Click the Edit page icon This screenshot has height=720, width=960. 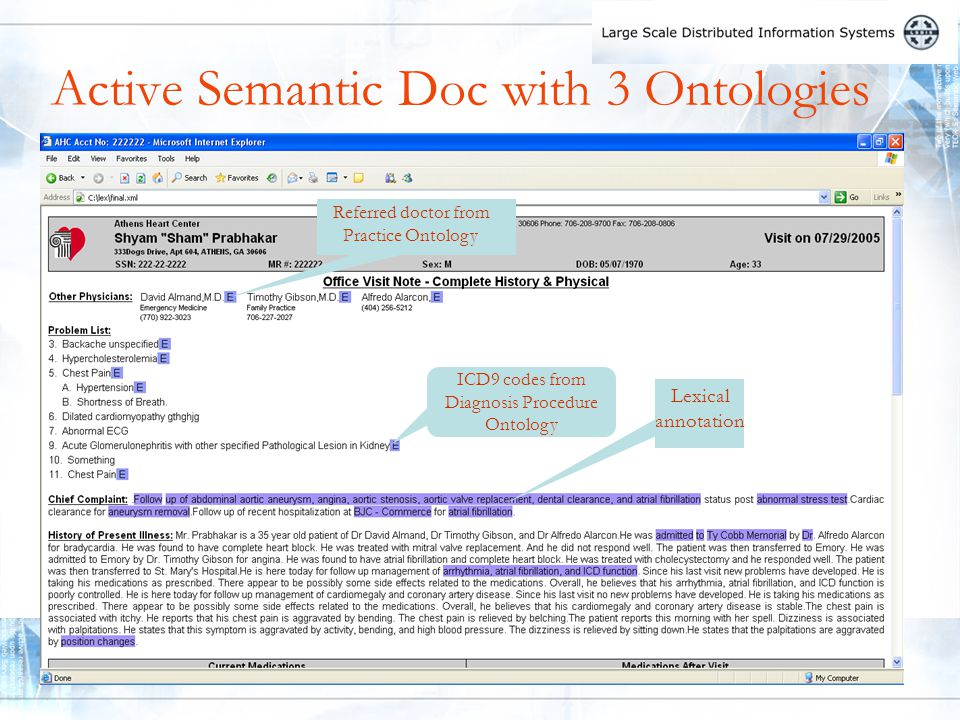pyautogui.click(x=332, y=178)
